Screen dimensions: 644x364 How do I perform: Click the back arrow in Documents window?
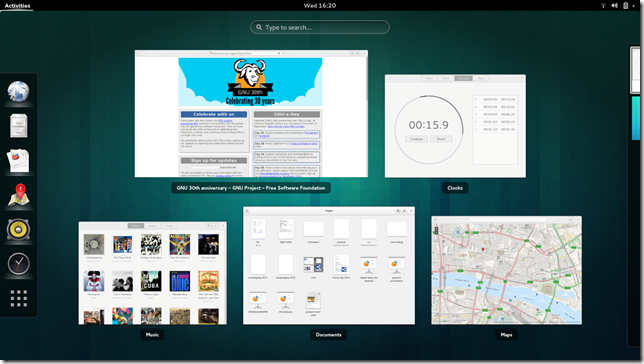coord(247,210)
